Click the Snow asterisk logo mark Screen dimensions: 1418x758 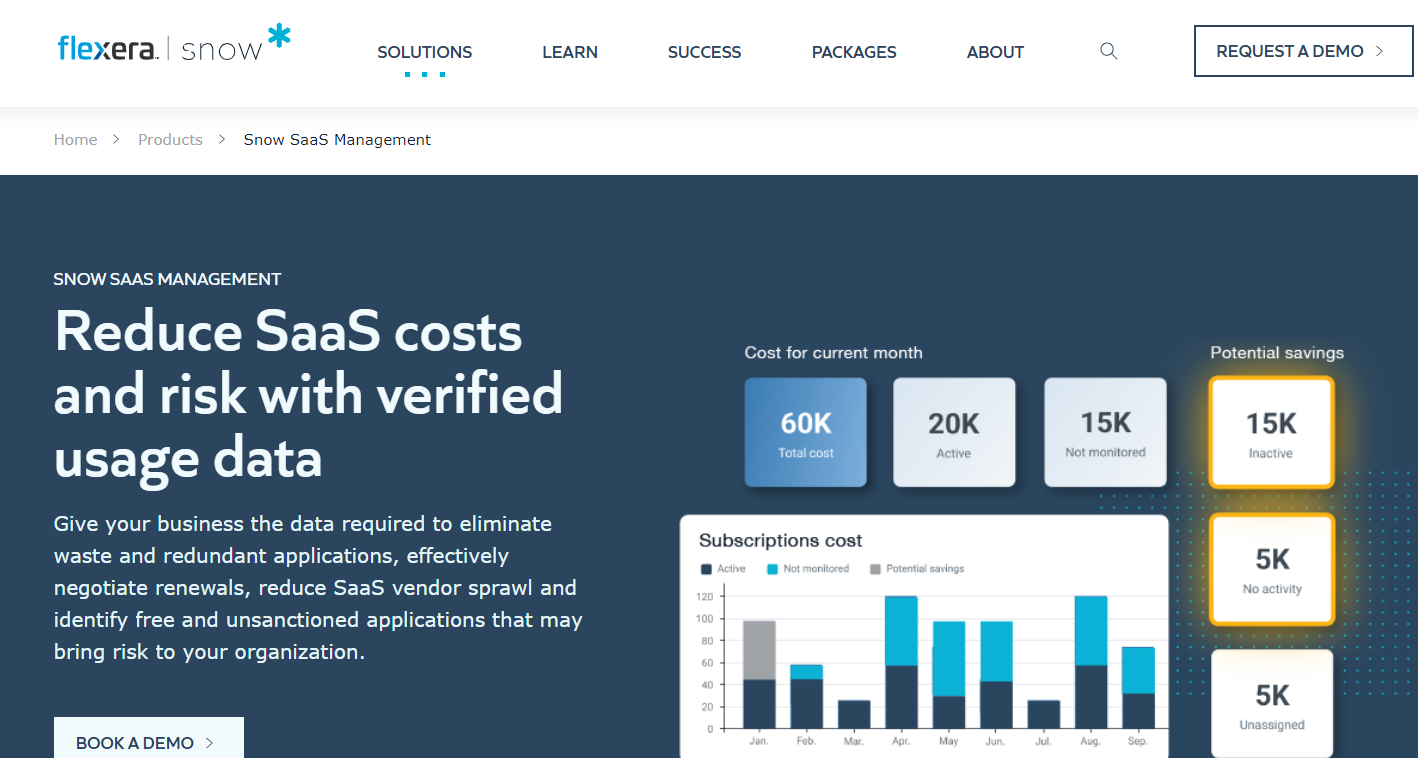(280, 34)
